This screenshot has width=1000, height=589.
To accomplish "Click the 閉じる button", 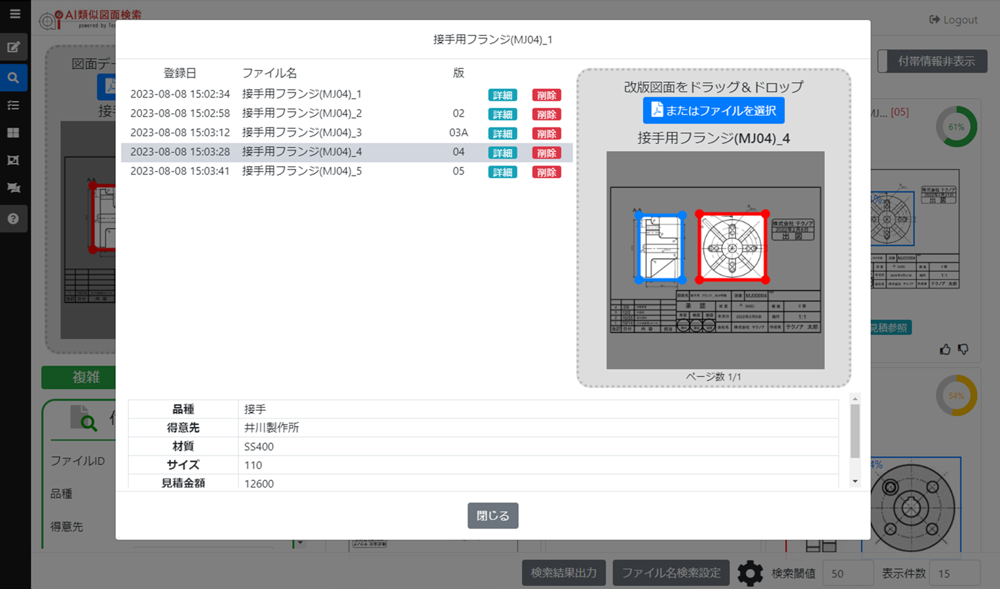I will (493, 516).
